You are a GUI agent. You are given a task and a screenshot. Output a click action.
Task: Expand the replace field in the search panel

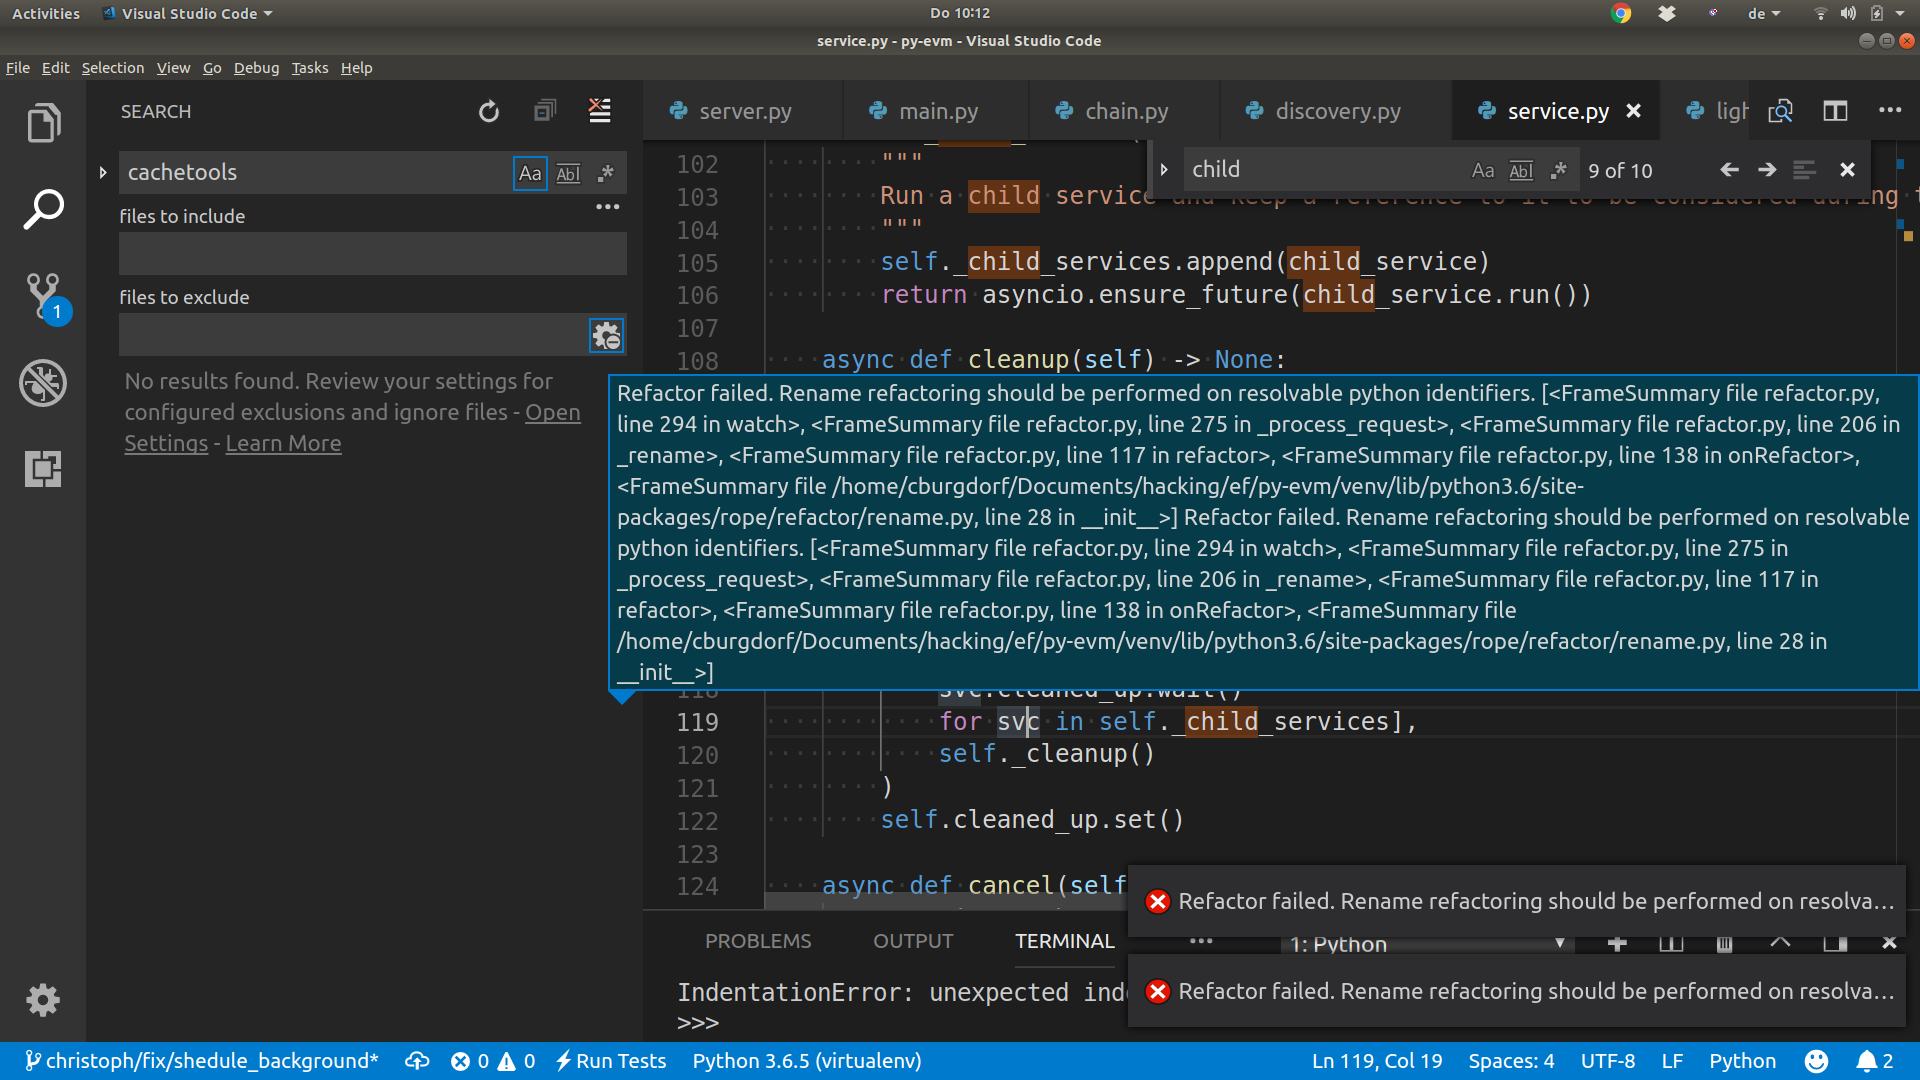102,171
